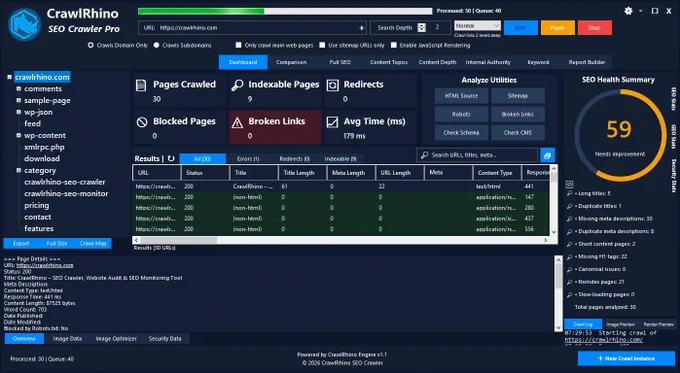Switch to Security Data tab

pyautogui.click(x=165, y=339)
